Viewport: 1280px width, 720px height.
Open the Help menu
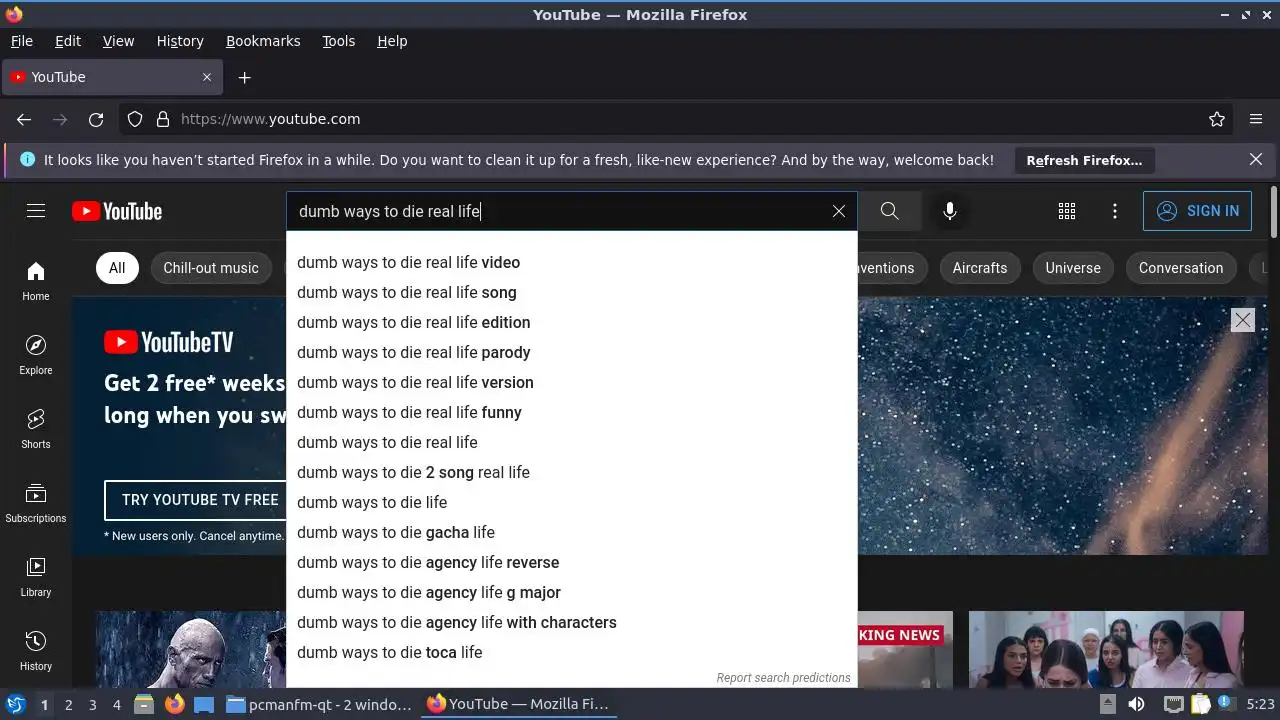392,41
